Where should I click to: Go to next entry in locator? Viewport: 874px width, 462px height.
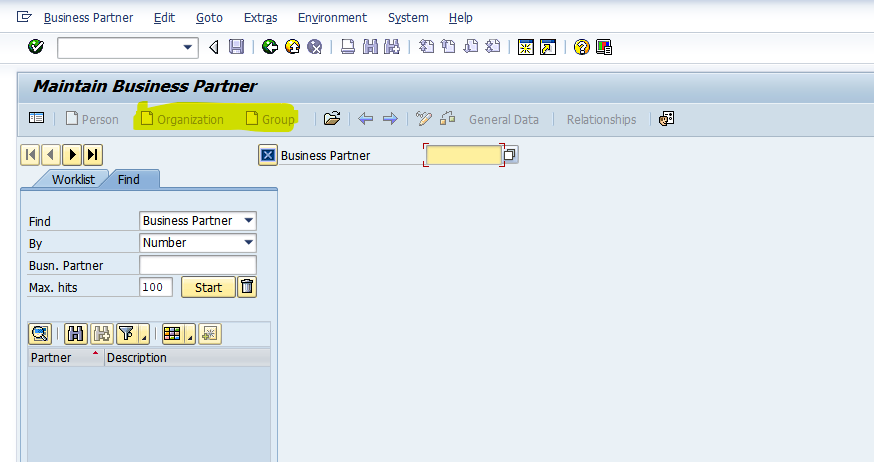click(72, 155)
